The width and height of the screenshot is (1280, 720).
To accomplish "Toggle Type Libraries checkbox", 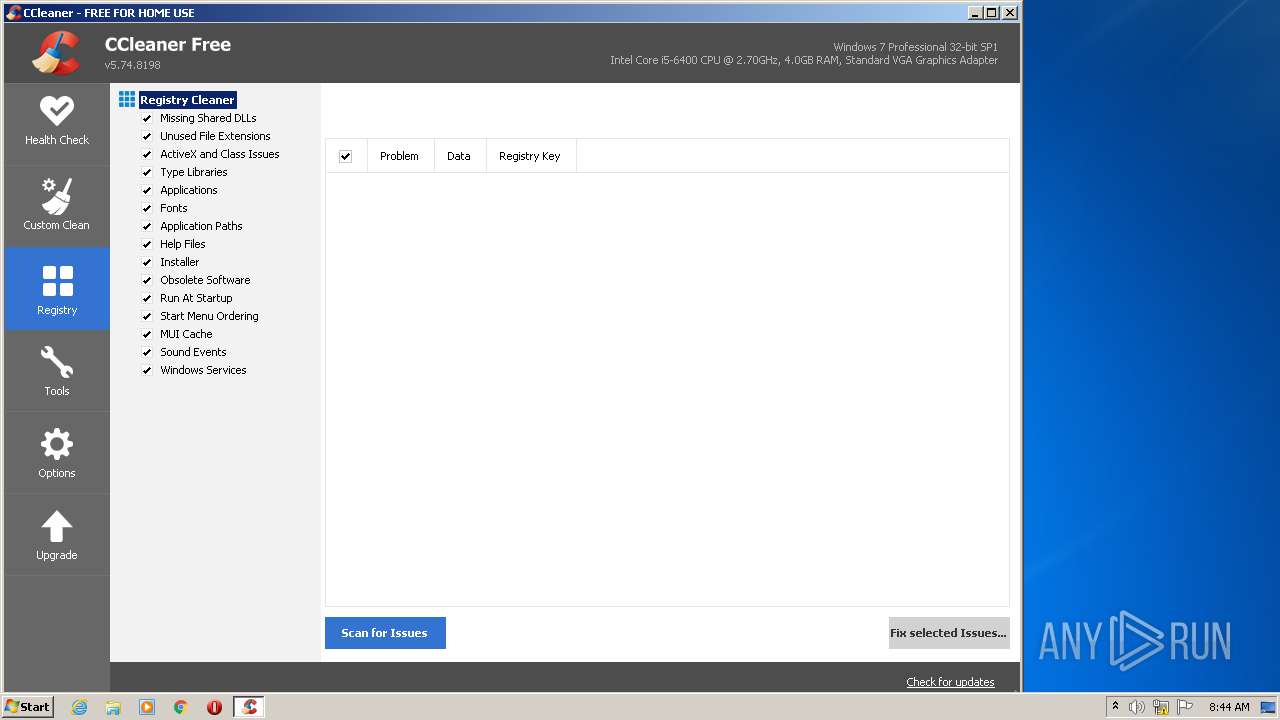I will (x=147, y=172).
